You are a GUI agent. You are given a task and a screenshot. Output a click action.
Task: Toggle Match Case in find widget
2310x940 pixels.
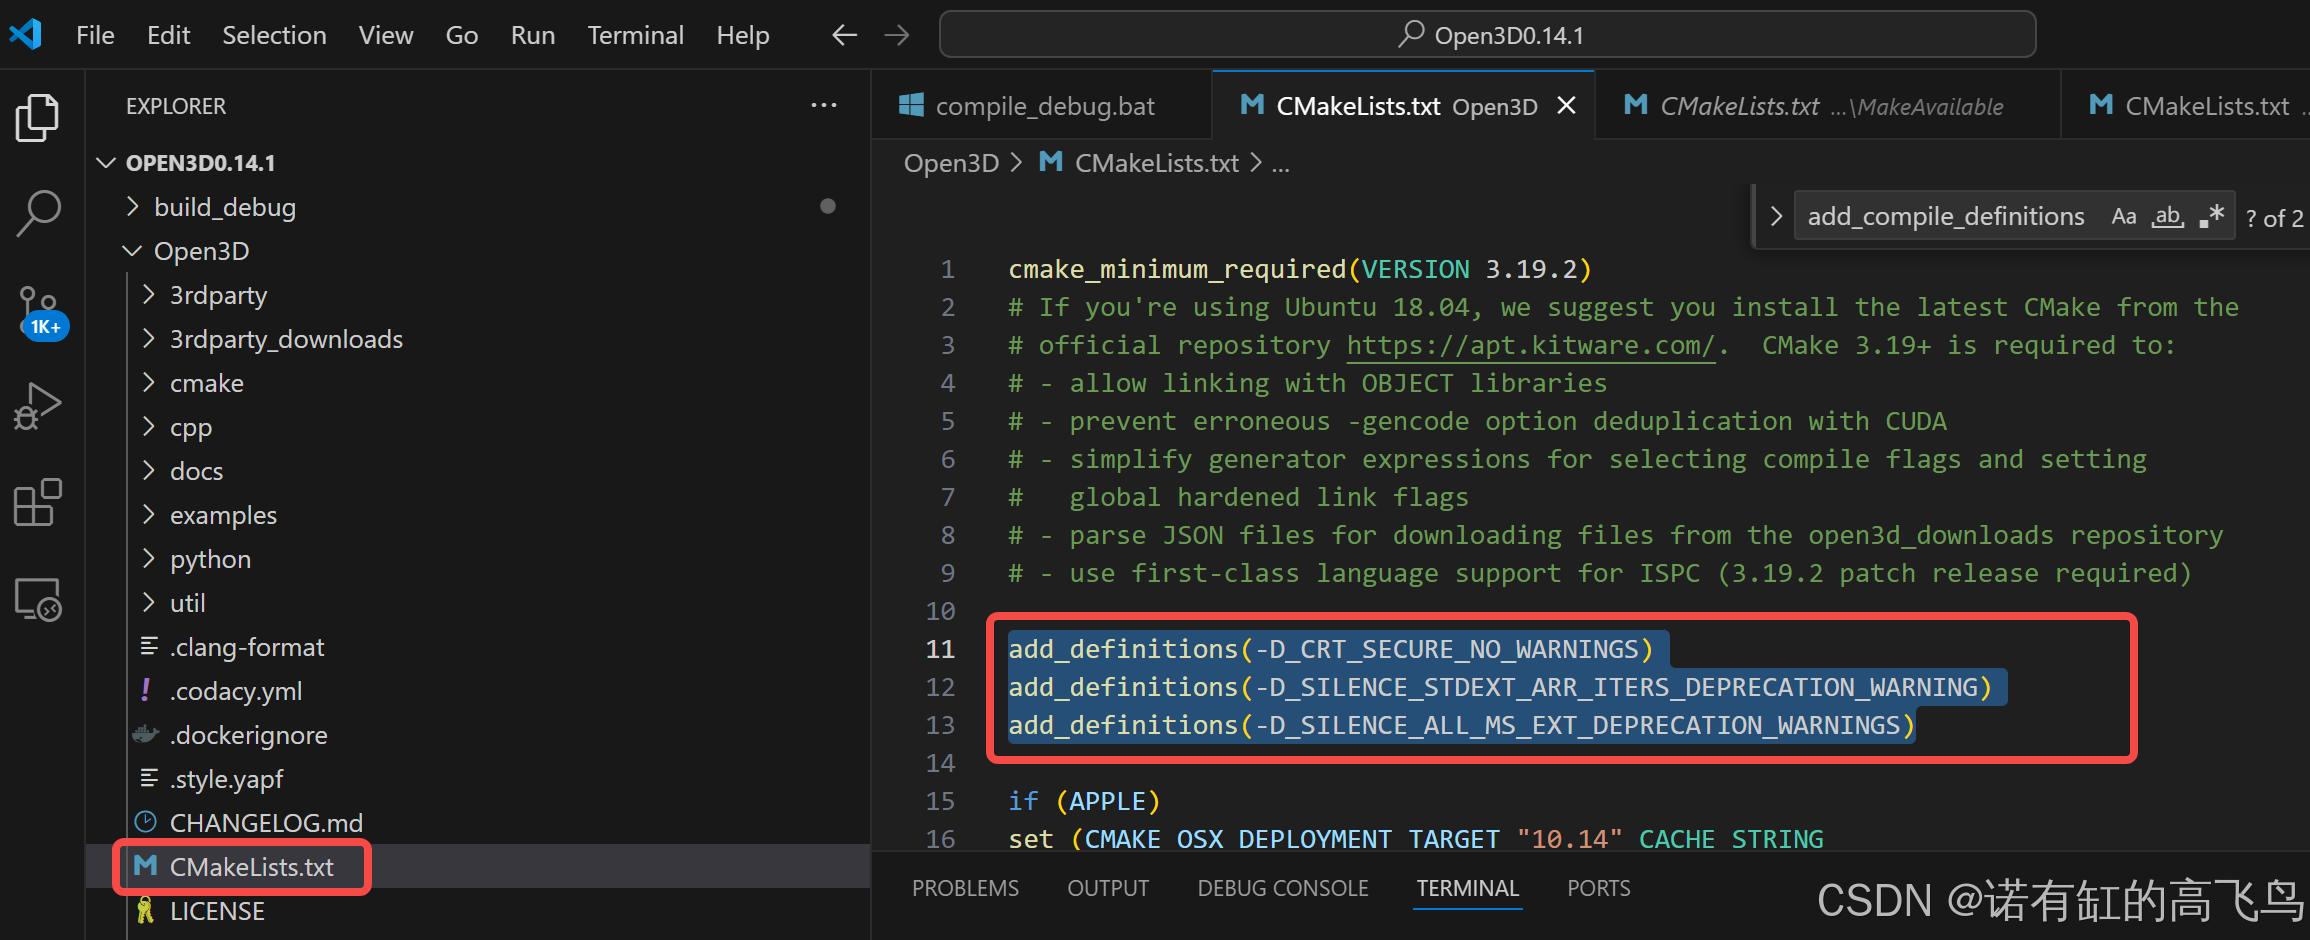pyautogui.click(x=2124, y=216)
